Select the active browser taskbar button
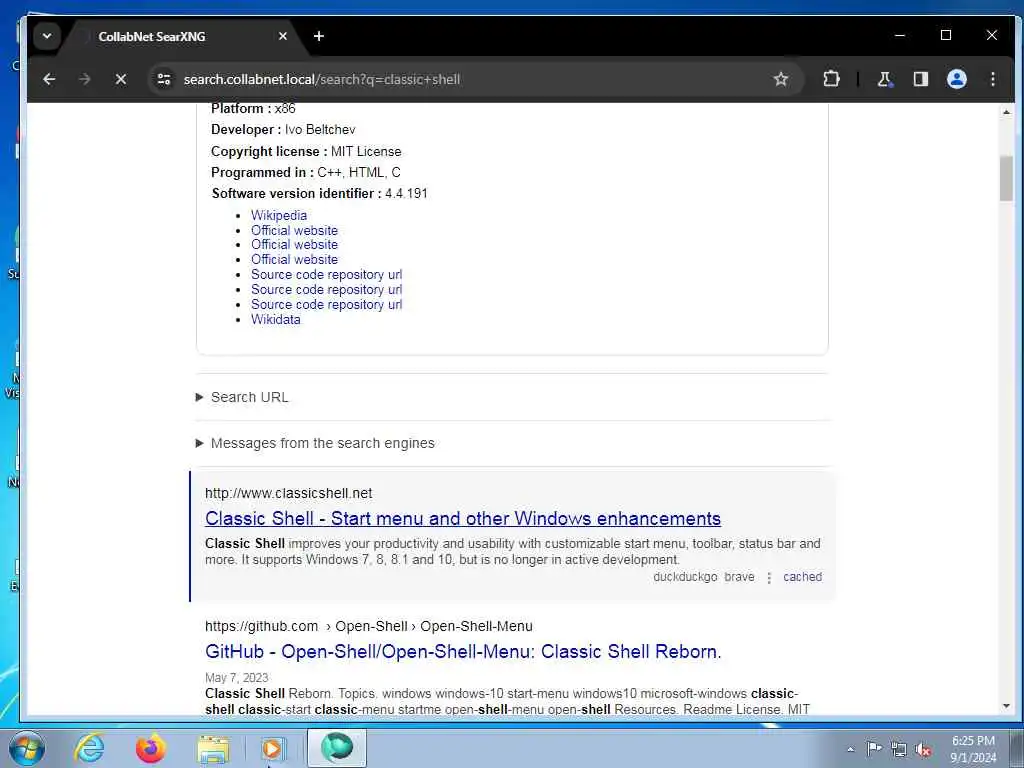 tap(337, 748)
